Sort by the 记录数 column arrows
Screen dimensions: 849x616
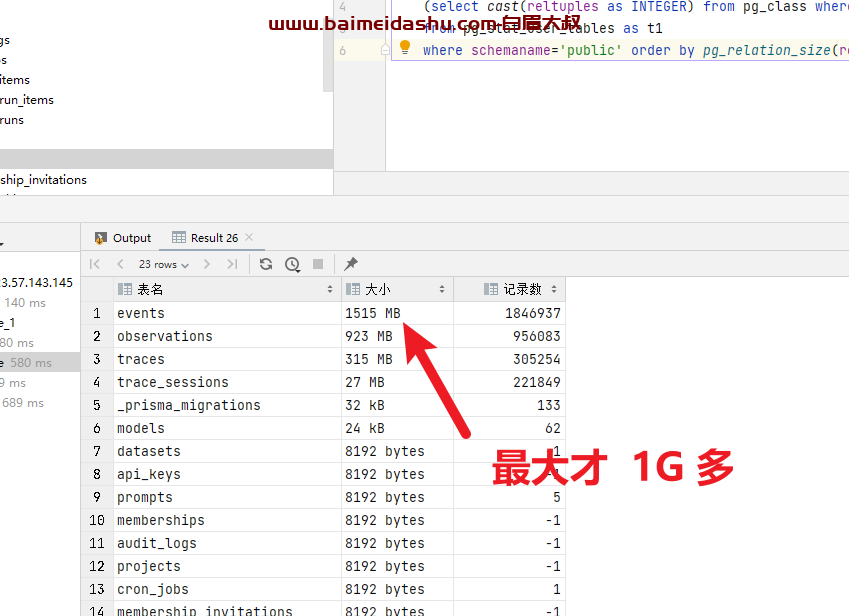pos(554,290)
